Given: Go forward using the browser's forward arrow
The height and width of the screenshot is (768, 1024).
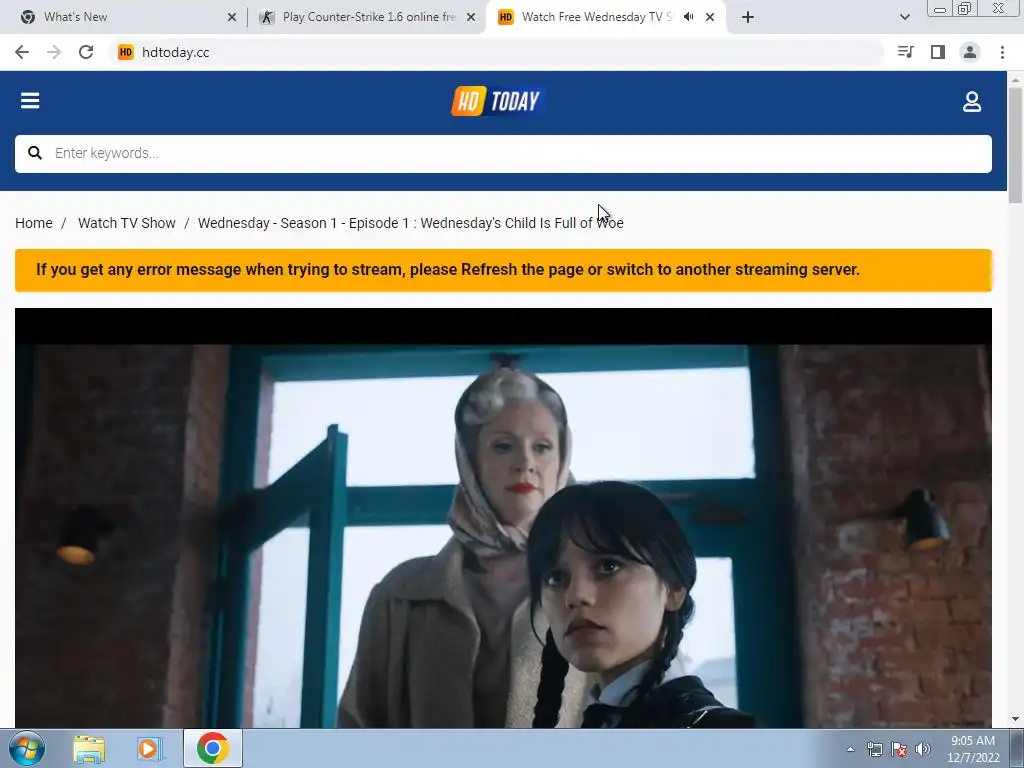Looking at the screenshot, I should click(x=54, y=52).
